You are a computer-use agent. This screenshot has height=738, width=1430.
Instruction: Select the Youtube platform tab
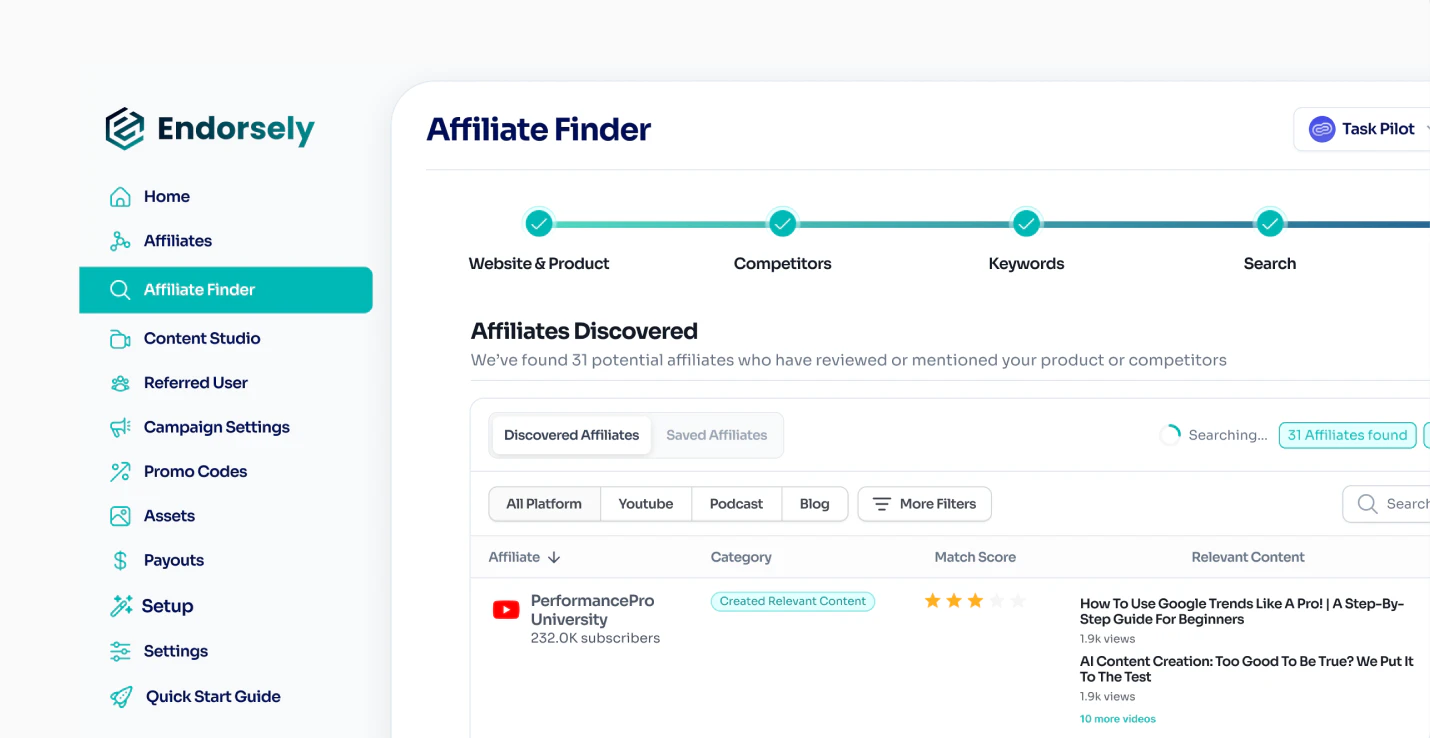(645, 504)
